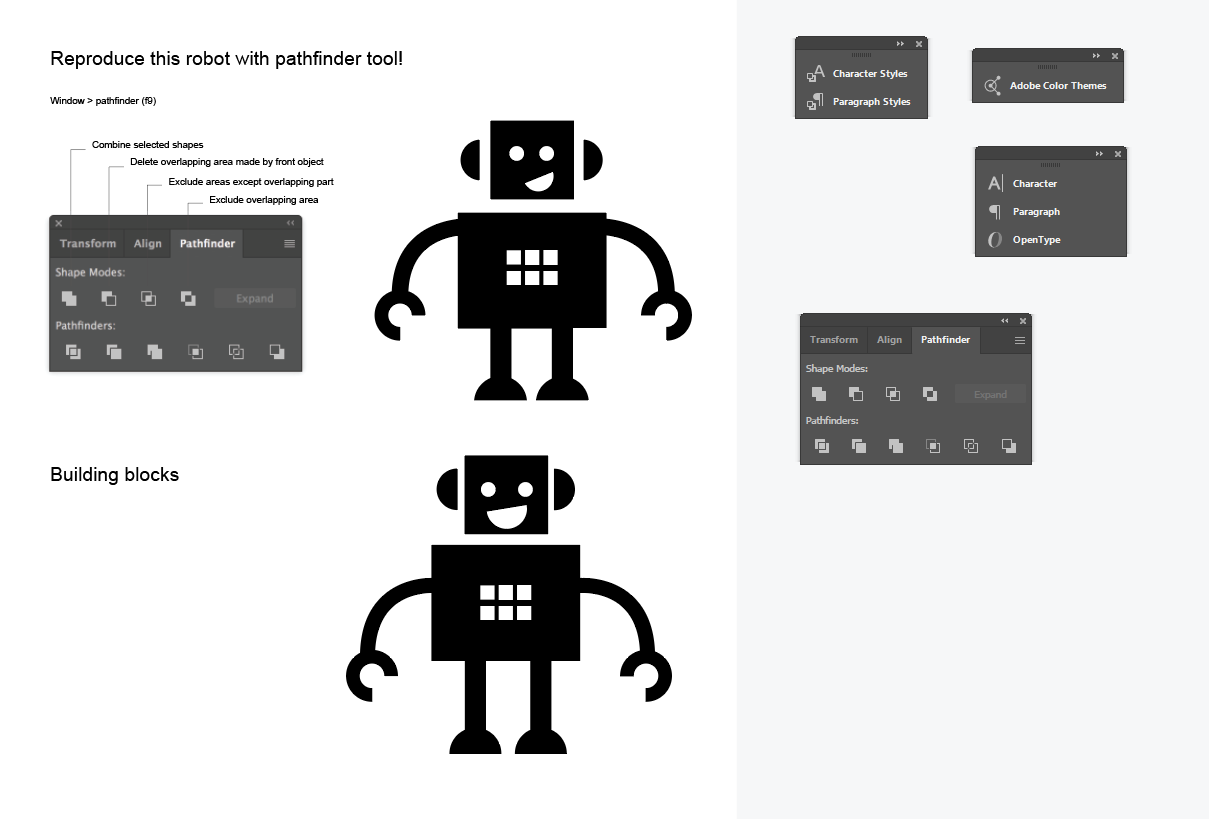Click Minus Front in floating Pathfinder panel

[856, 394]
